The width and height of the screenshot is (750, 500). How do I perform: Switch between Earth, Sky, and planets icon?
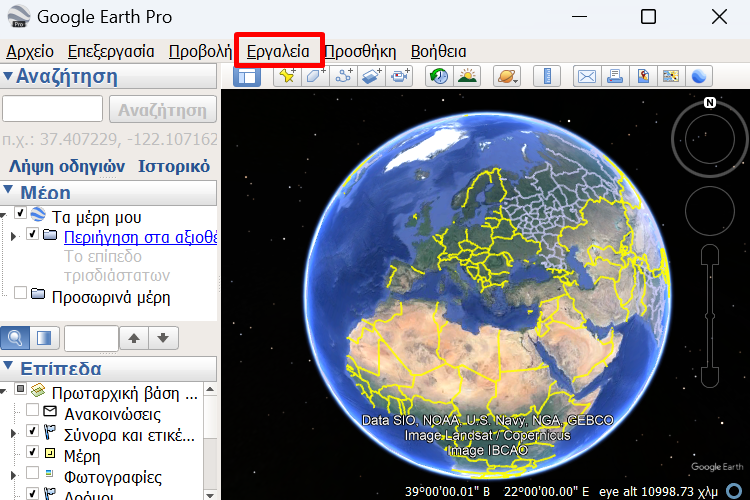(507, 76)
